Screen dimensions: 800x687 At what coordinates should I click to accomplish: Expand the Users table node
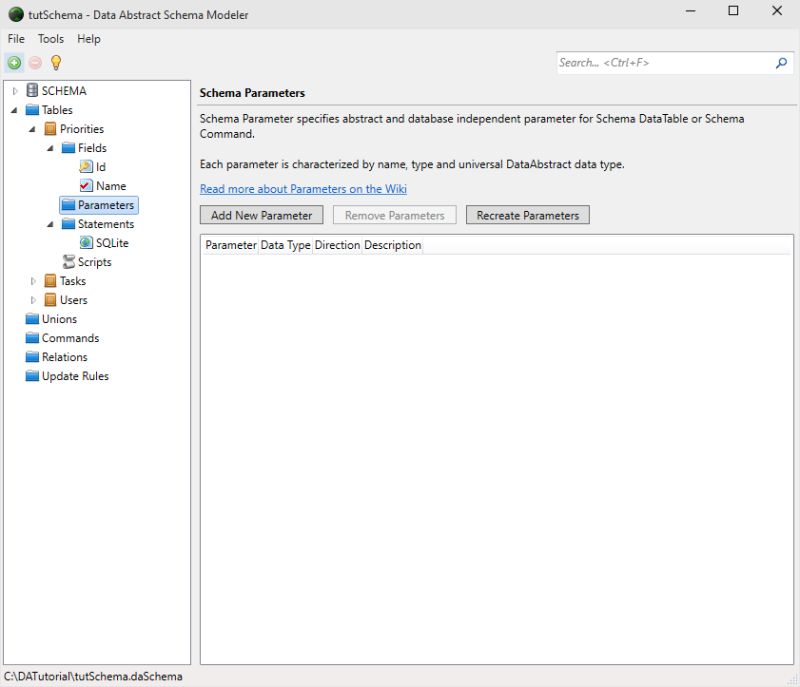(33, 300)
